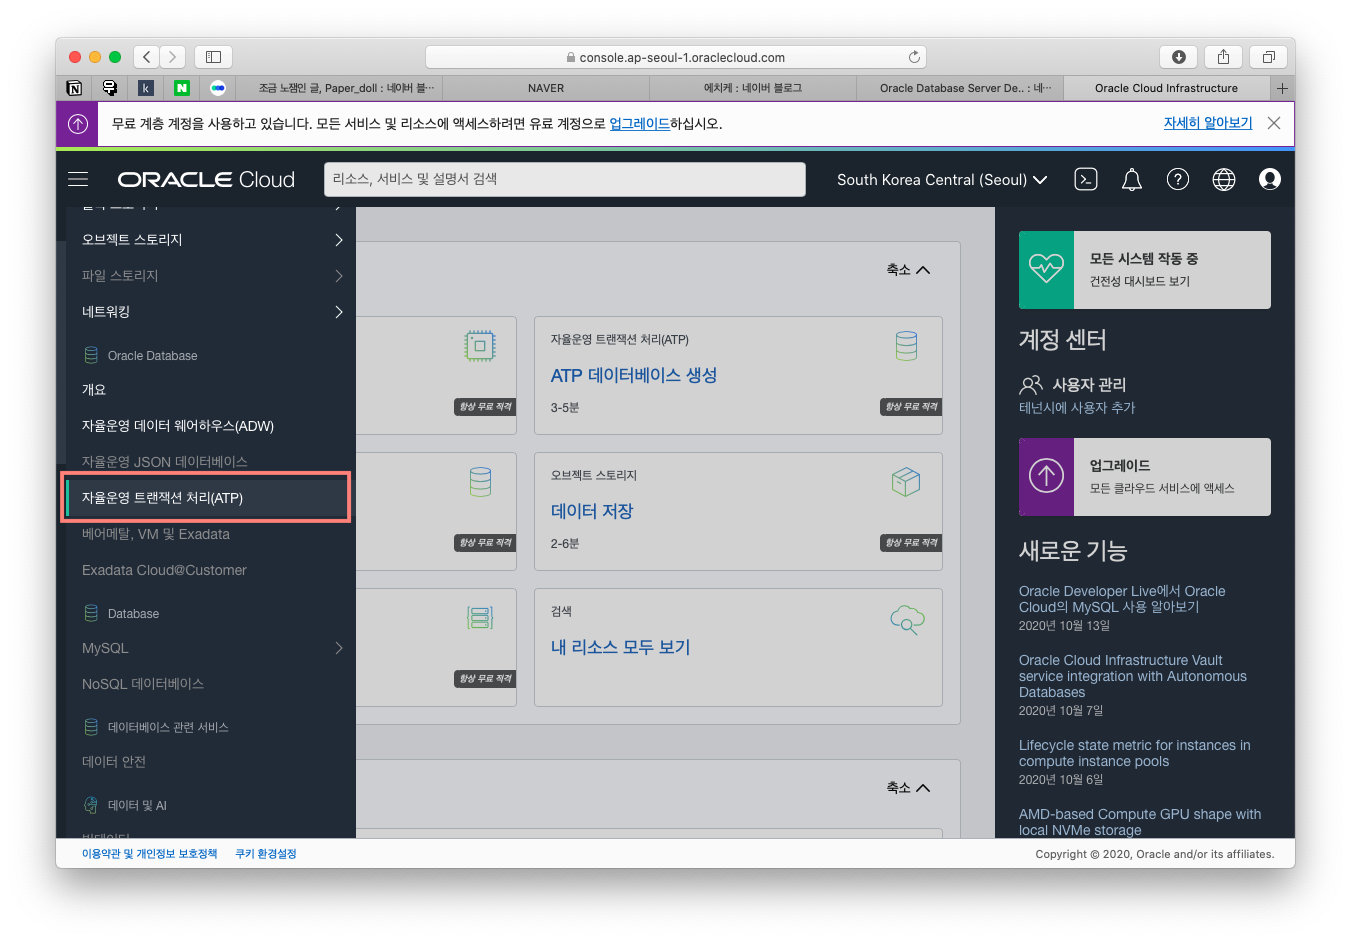This screenshot has width=1351, height=942.
Task: Open the South Korea Central region dropdown
Action: point(942,179)
